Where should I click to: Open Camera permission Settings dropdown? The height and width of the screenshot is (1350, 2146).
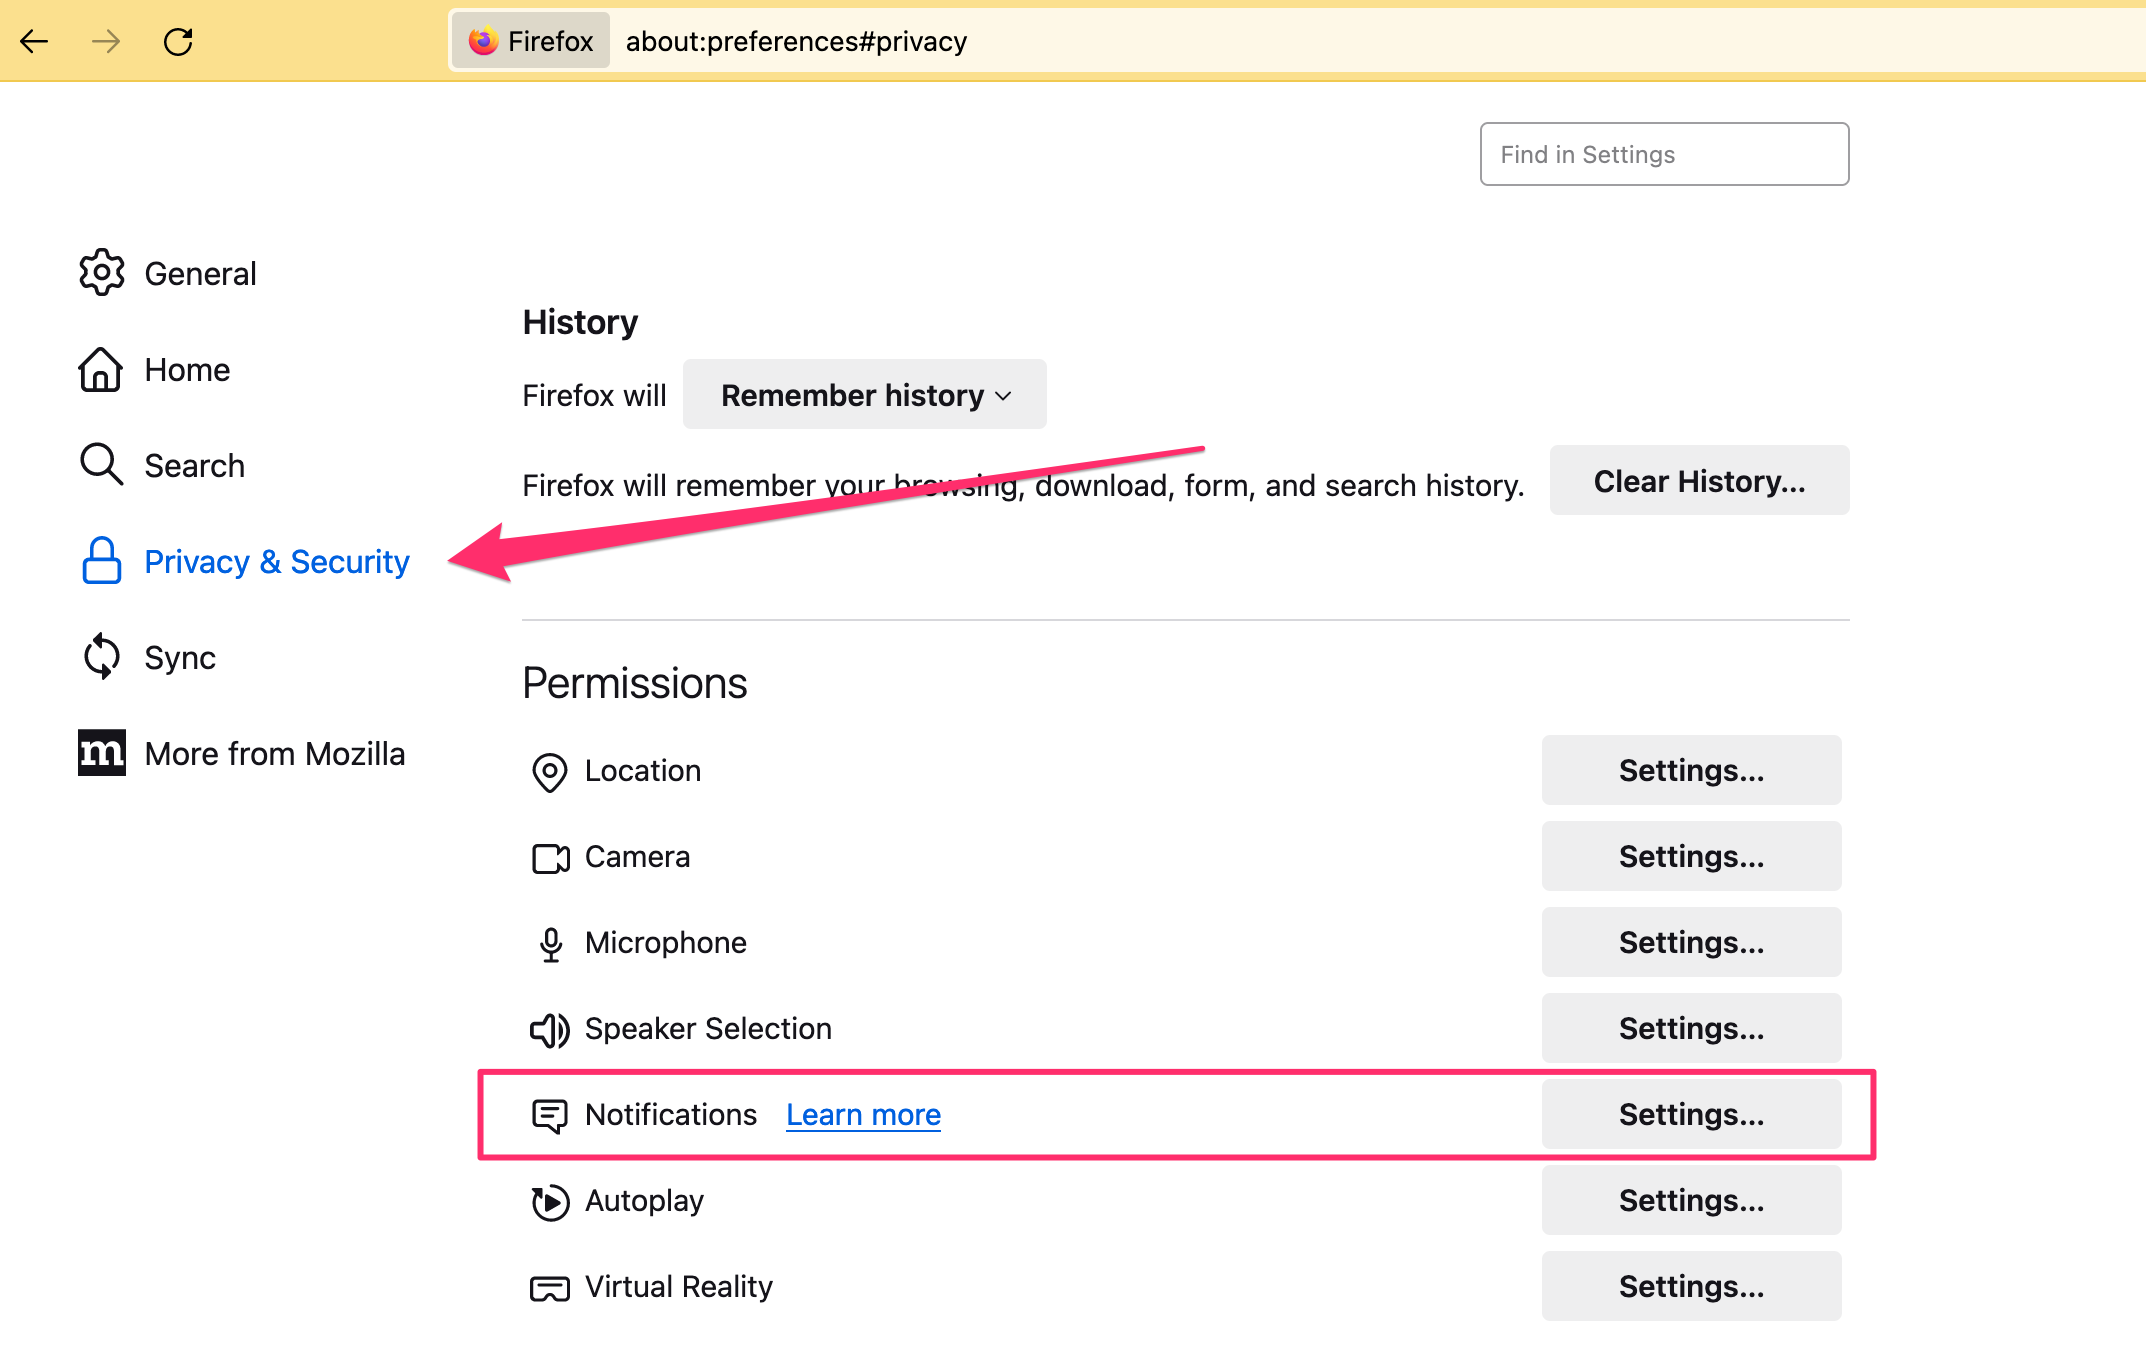[1692, 855]
